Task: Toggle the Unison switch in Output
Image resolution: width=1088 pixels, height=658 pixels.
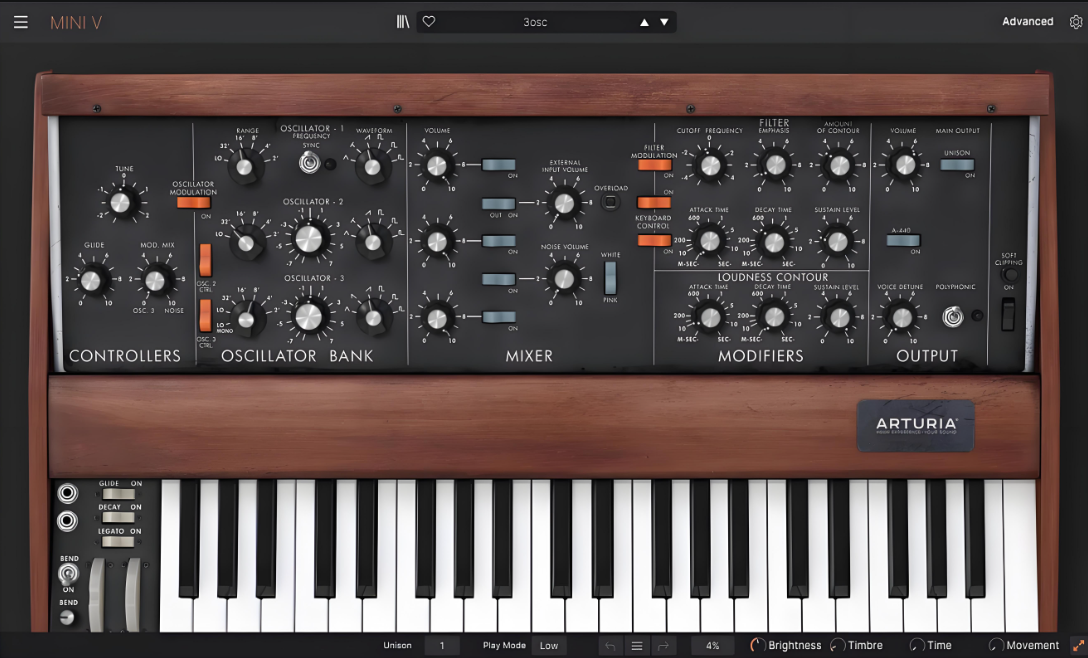Action: pos(957,164)
